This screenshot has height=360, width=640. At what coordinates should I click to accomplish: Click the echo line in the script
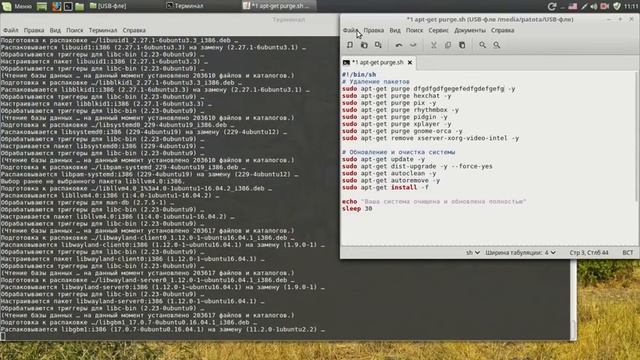coord(434,202)
